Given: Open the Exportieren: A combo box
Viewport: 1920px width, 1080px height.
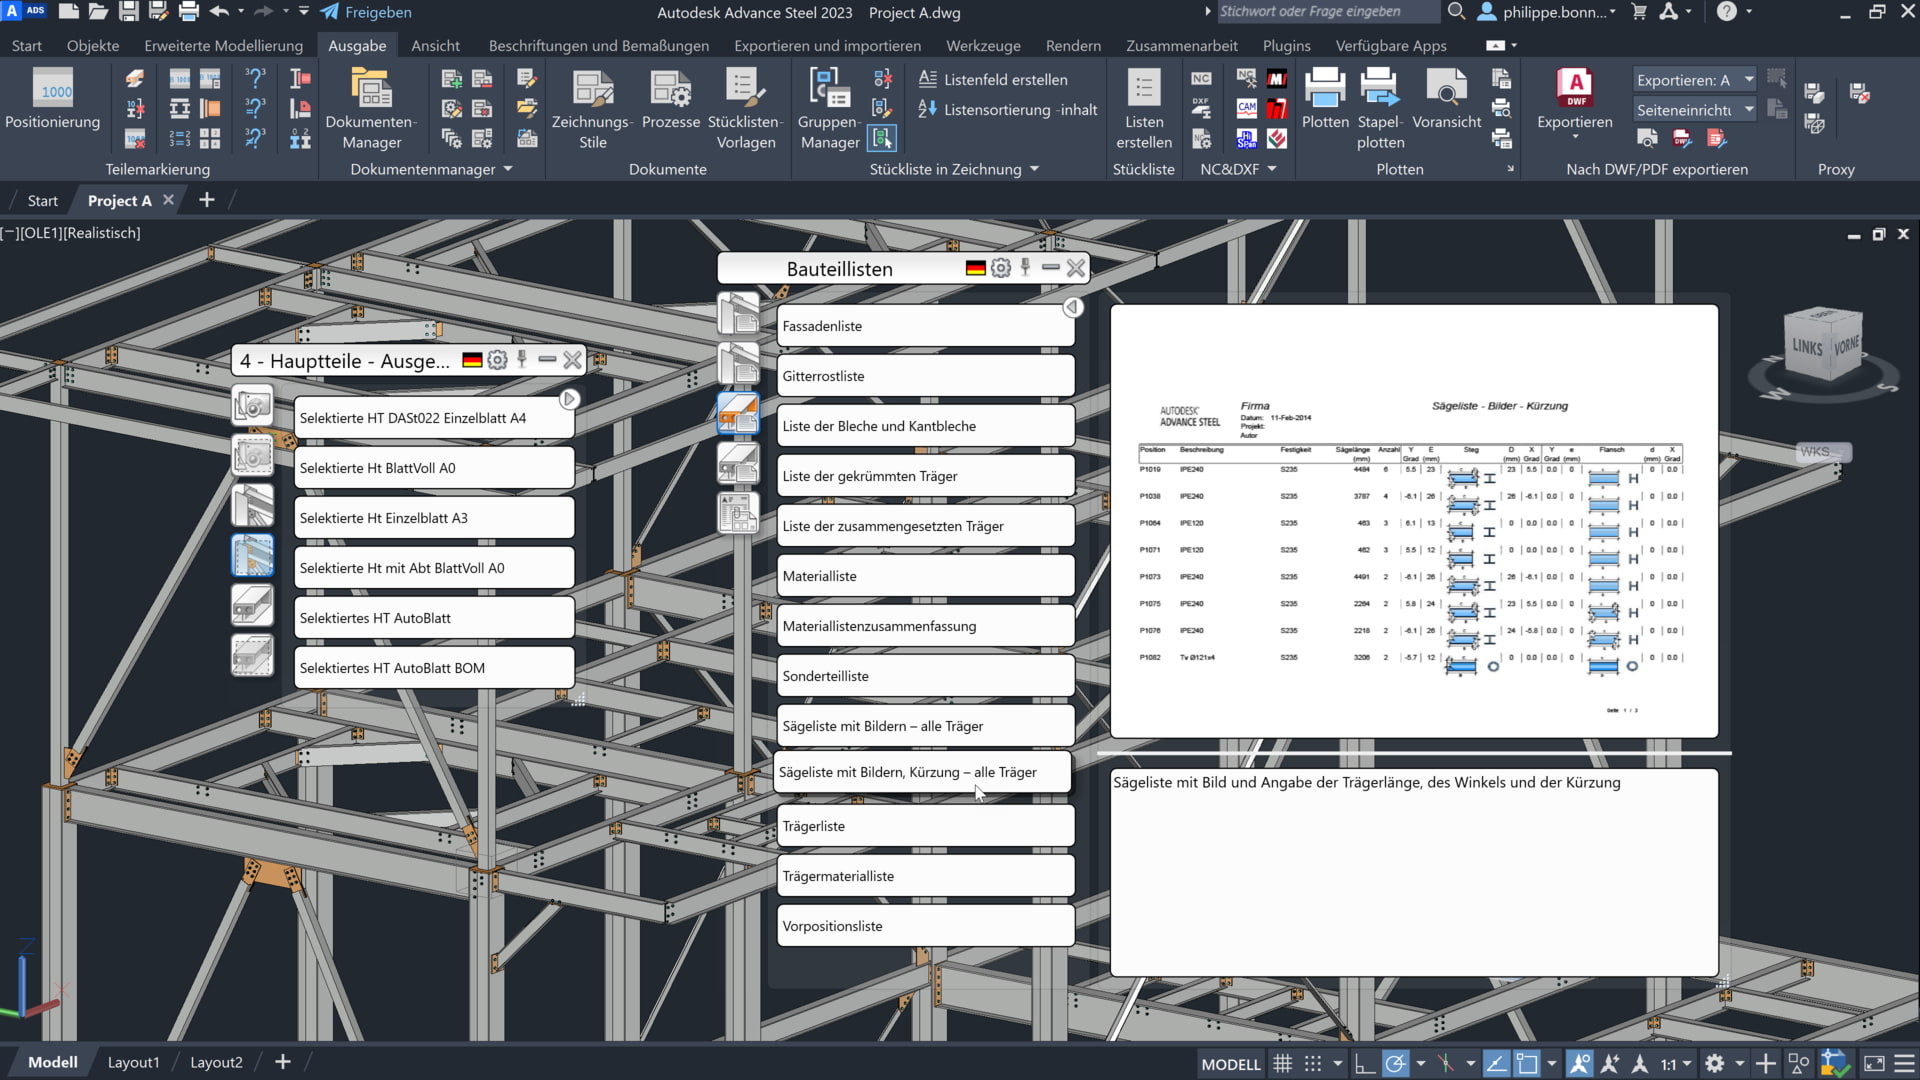Looking at the screenshot, I should (1694, 80).
